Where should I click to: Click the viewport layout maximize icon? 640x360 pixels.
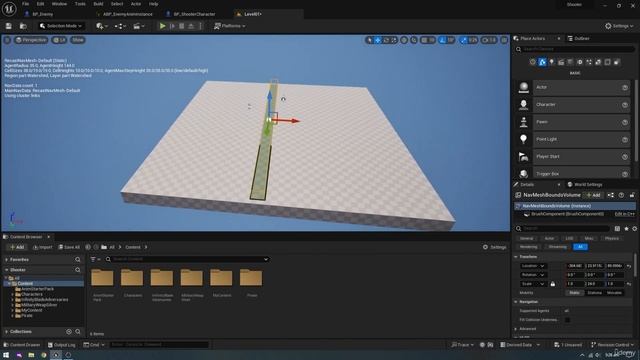[x=504, y=40]
